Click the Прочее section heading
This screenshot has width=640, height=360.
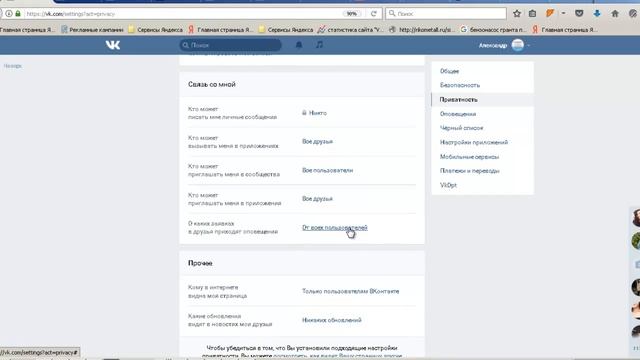(200, 263)
